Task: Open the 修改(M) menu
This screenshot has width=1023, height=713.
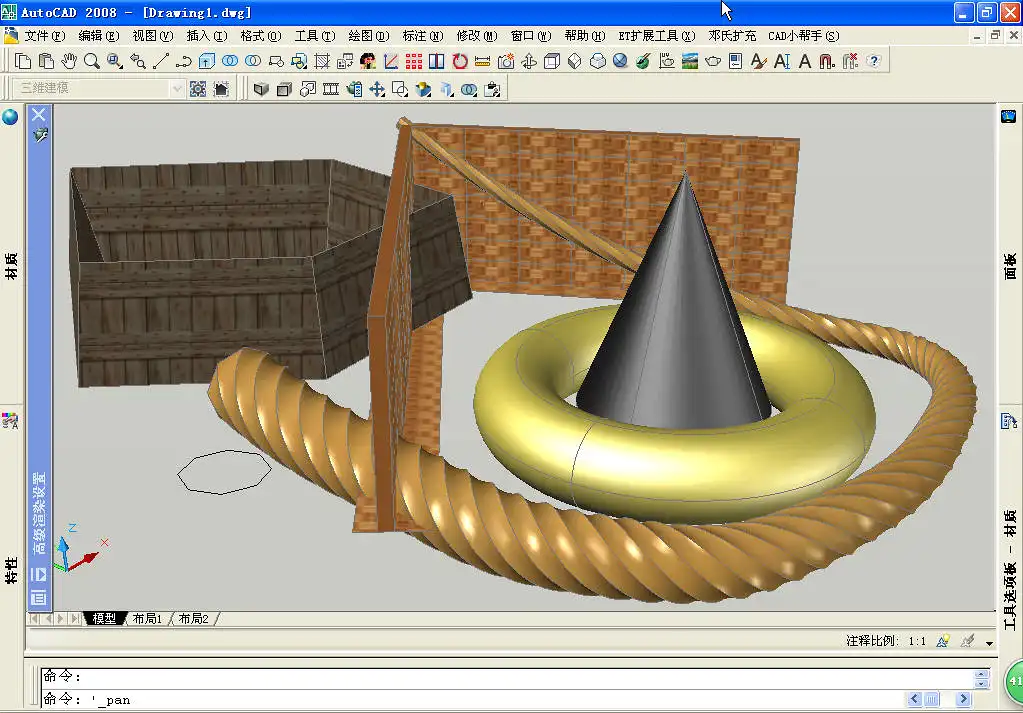Action: (477, 36)
